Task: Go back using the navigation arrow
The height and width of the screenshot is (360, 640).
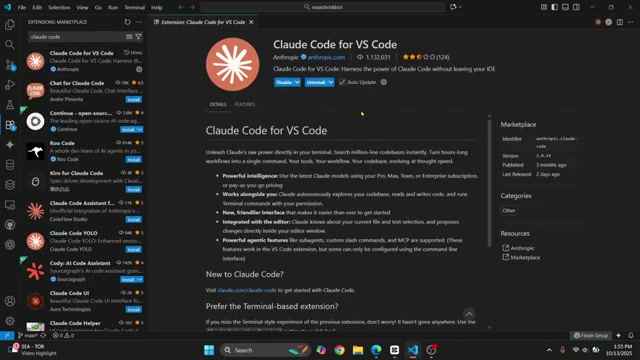Action: tap(181, 7)
